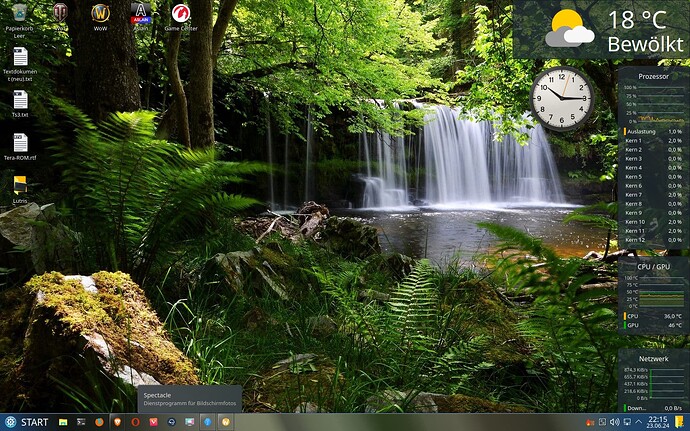The height and width of the screenshot is (431, 690).
Task: Click the Netzwerk widget title
Action: point(653,359)
